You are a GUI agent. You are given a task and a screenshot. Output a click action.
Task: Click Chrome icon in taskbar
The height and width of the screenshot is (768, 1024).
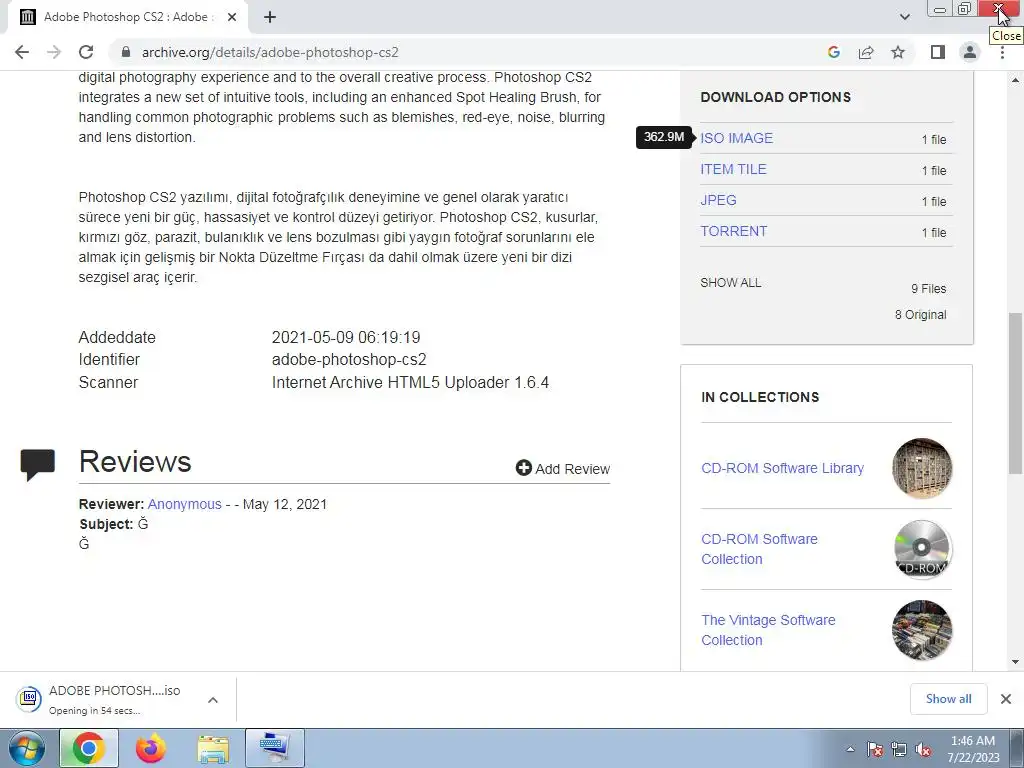pyautogui.click(x=89, y=748)
